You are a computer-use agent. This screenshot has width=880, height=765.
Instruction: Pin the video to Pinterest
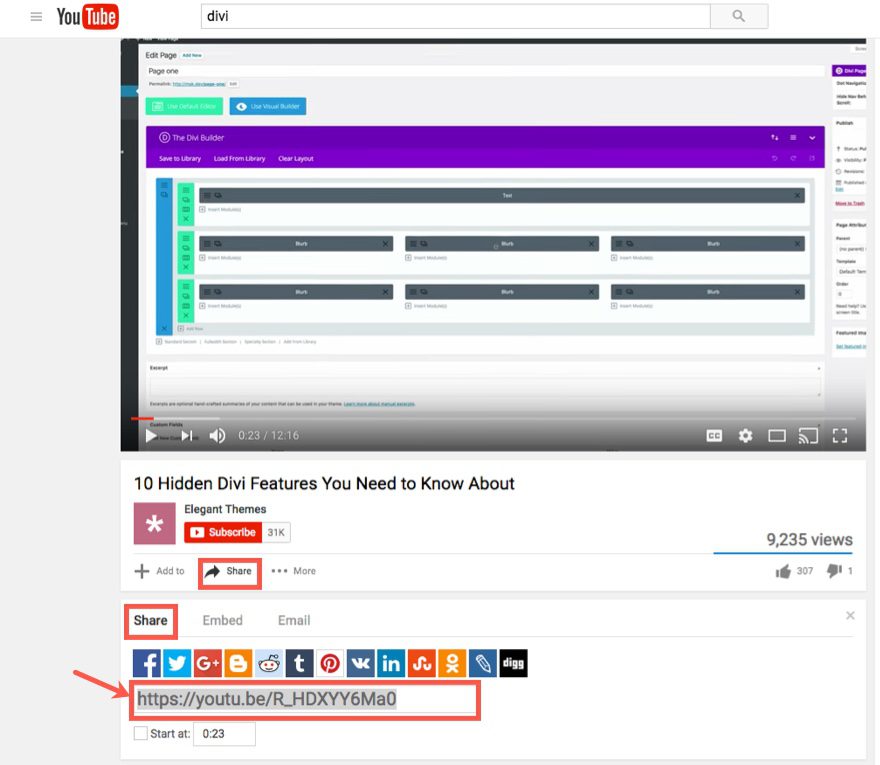click(x=330, y=662)
